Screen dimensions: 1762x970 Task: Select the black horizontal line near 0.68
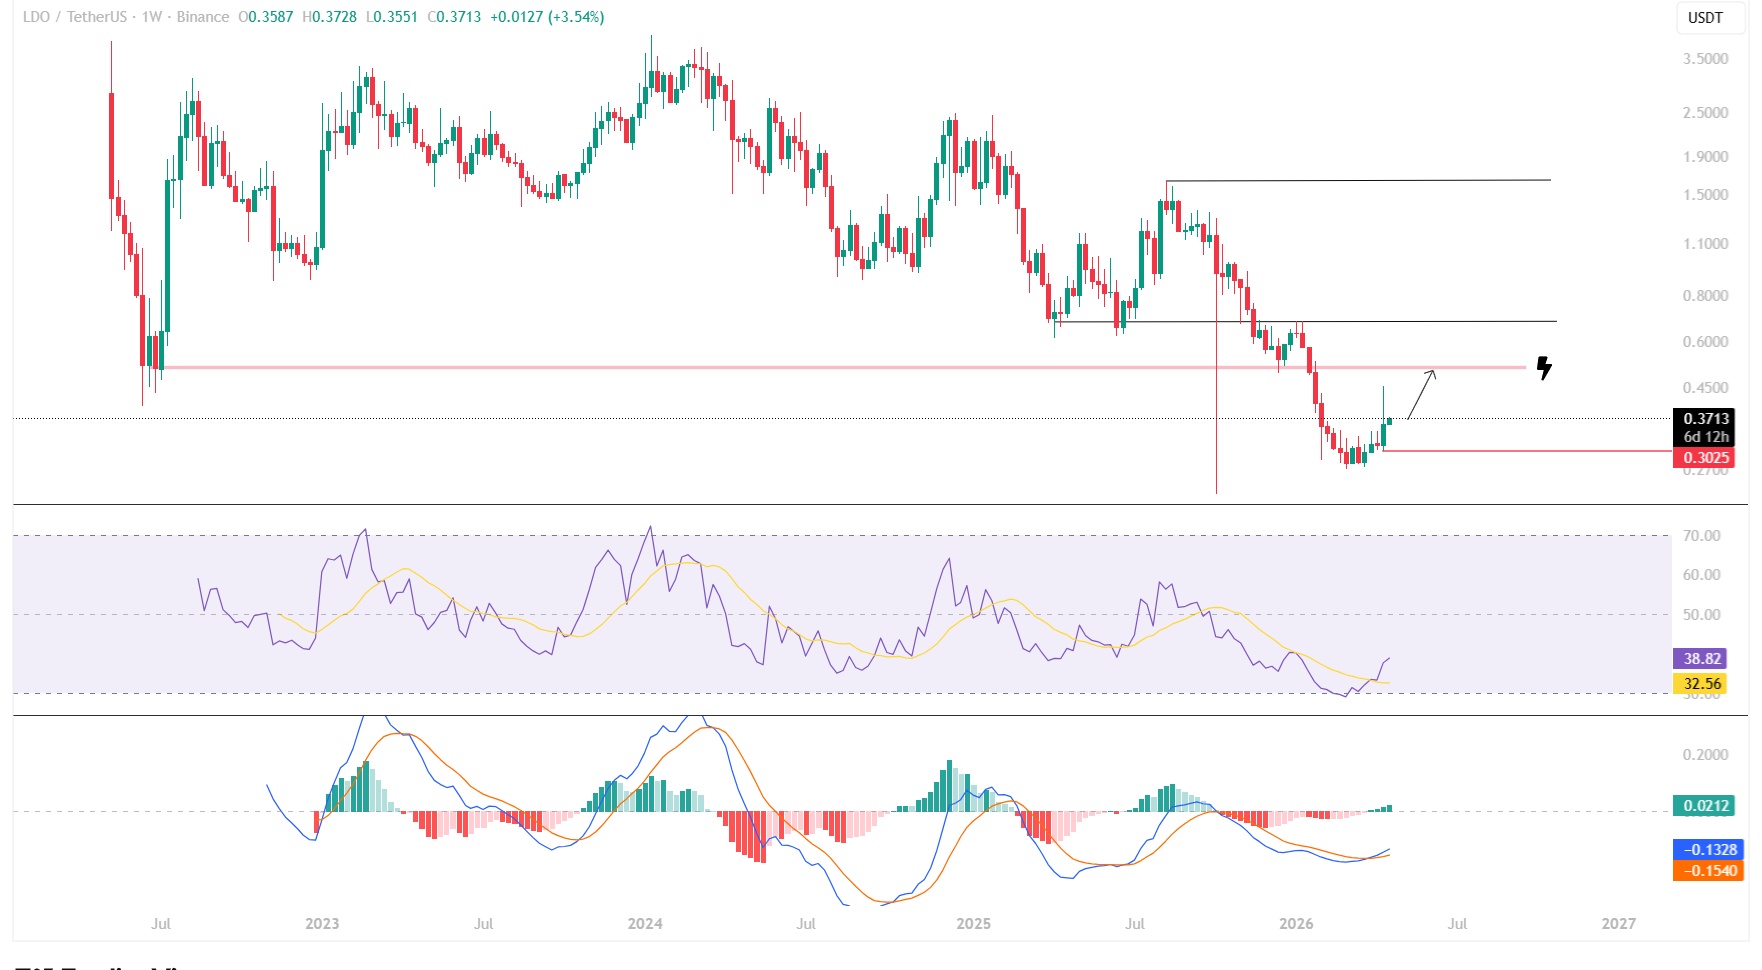tap(1306, 322)
